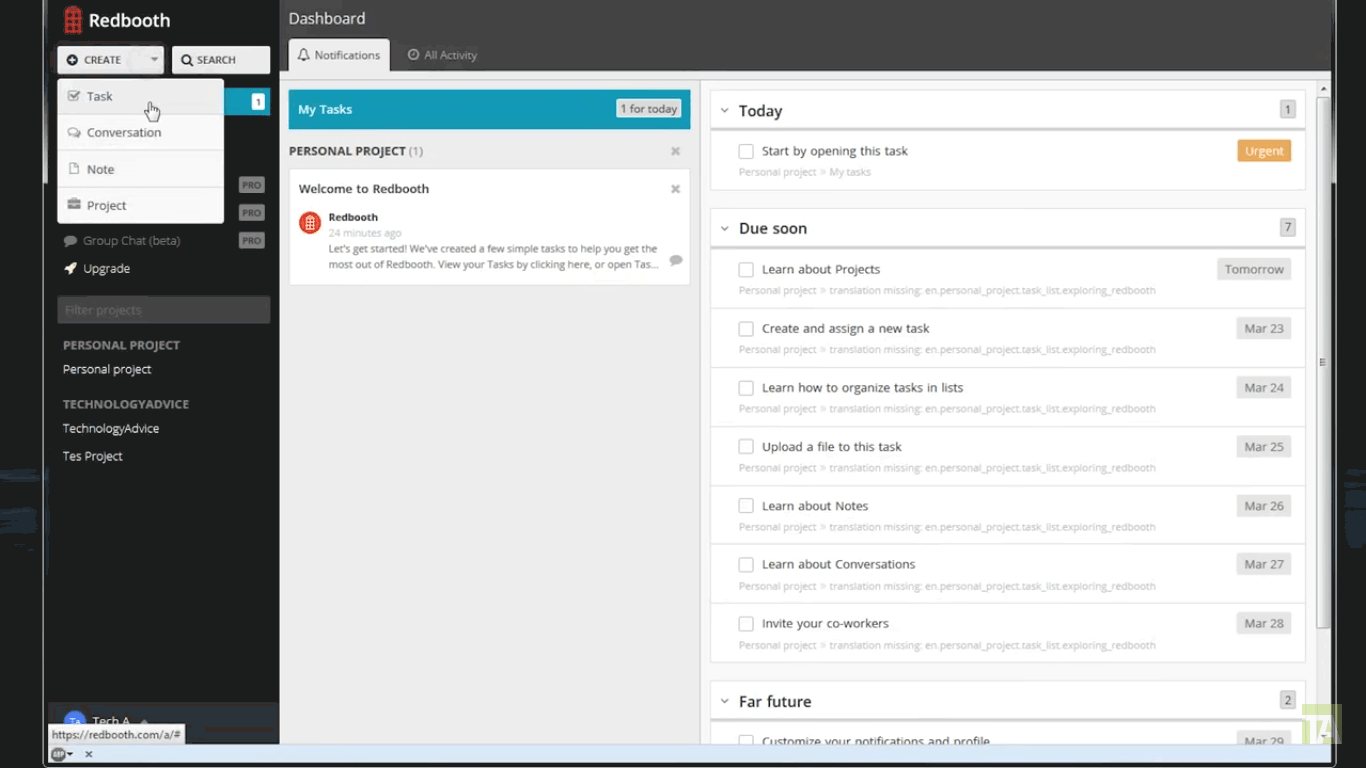Pick Note from the Create menu

click(141, 169)
